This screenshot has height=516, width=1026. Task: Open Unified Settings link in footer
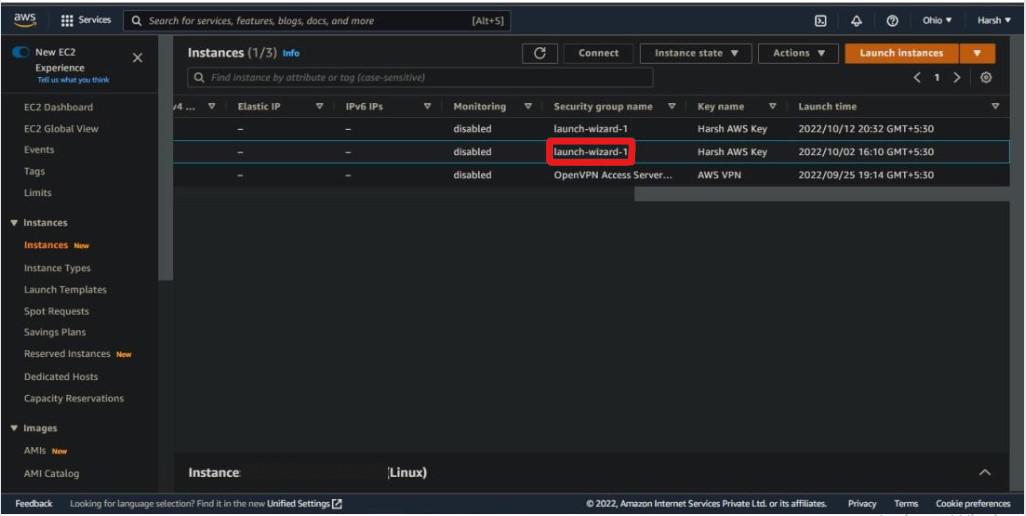[298, 504]
